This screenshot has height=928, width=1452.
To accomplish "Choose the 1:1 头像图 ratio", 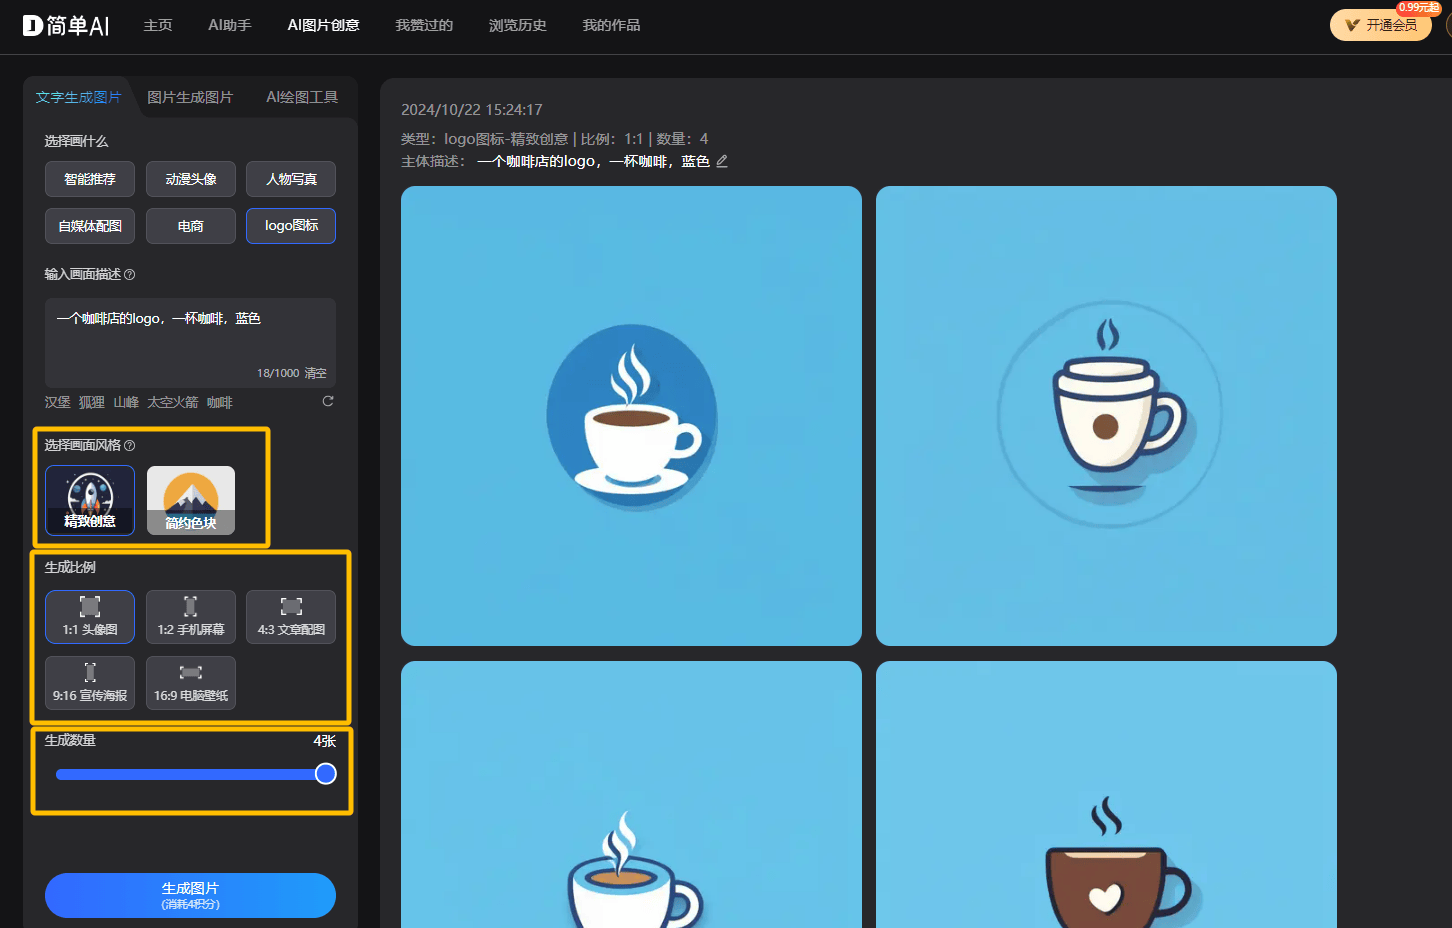I will tap(90, 616).
